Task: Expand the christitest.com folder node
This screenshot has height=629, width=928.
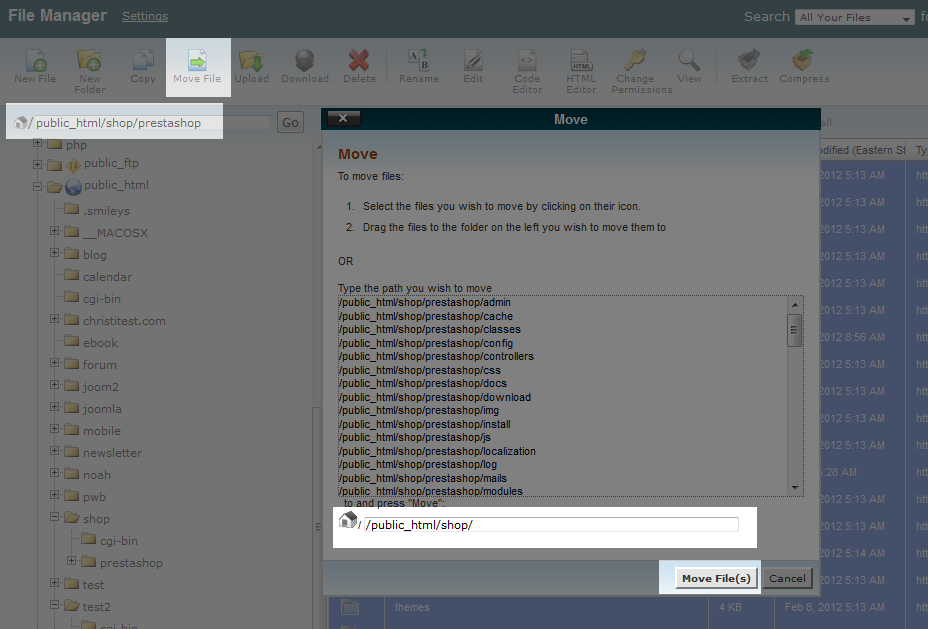Action: click(x=55, y=320)
